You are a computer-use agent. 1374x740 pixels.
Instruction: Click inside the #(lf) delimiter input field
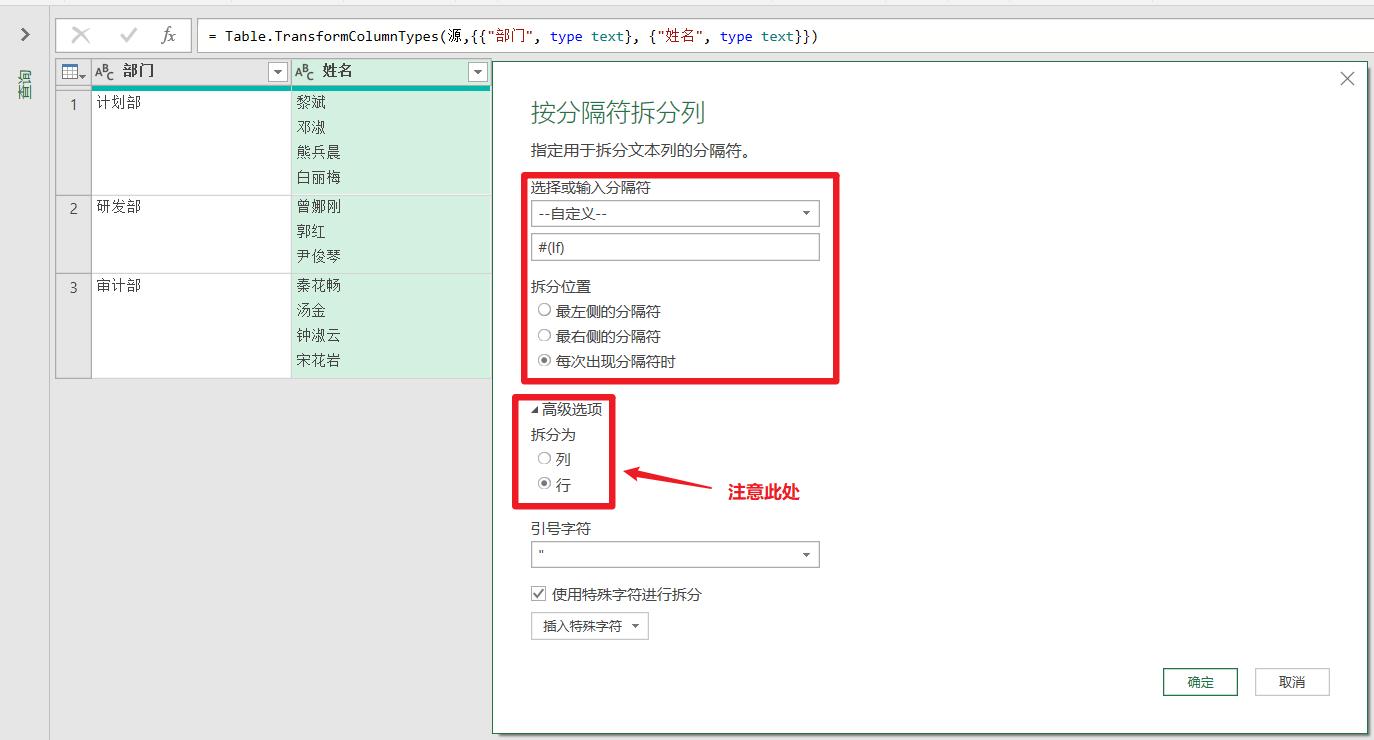[x=675, y=246]
